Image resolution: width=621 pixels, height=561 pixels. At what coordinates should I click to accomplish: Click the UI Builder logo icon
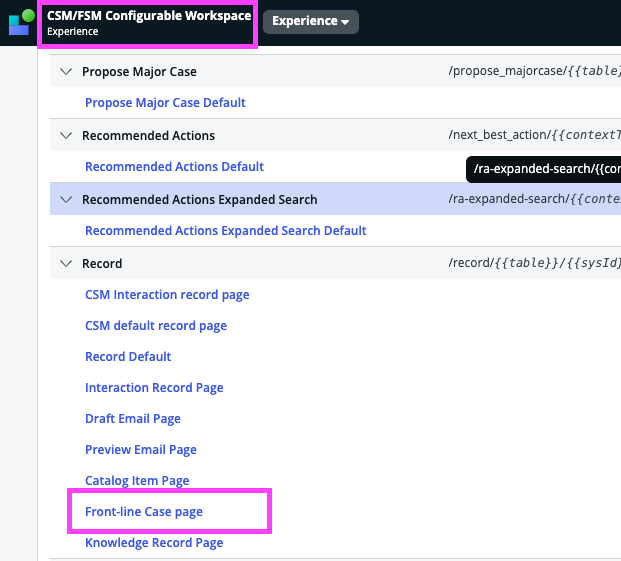21,22
